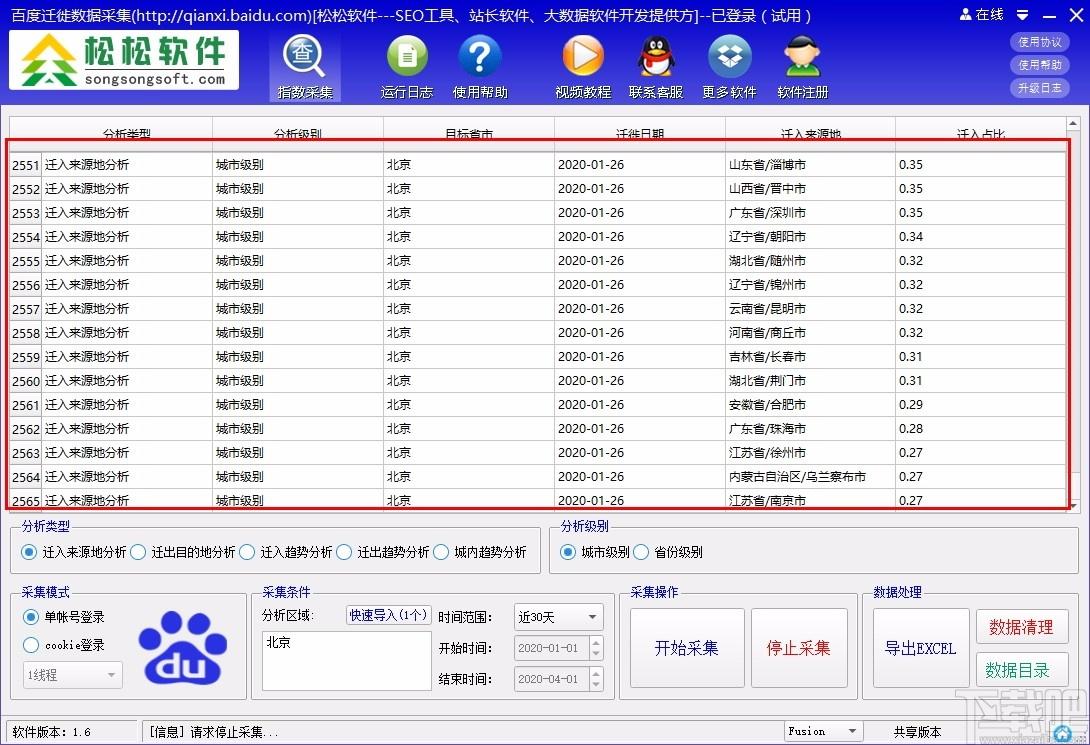Screen dimensions: 1090x745
Task: Select row 2553 广东省/深圳市
Action: (538, 213)
